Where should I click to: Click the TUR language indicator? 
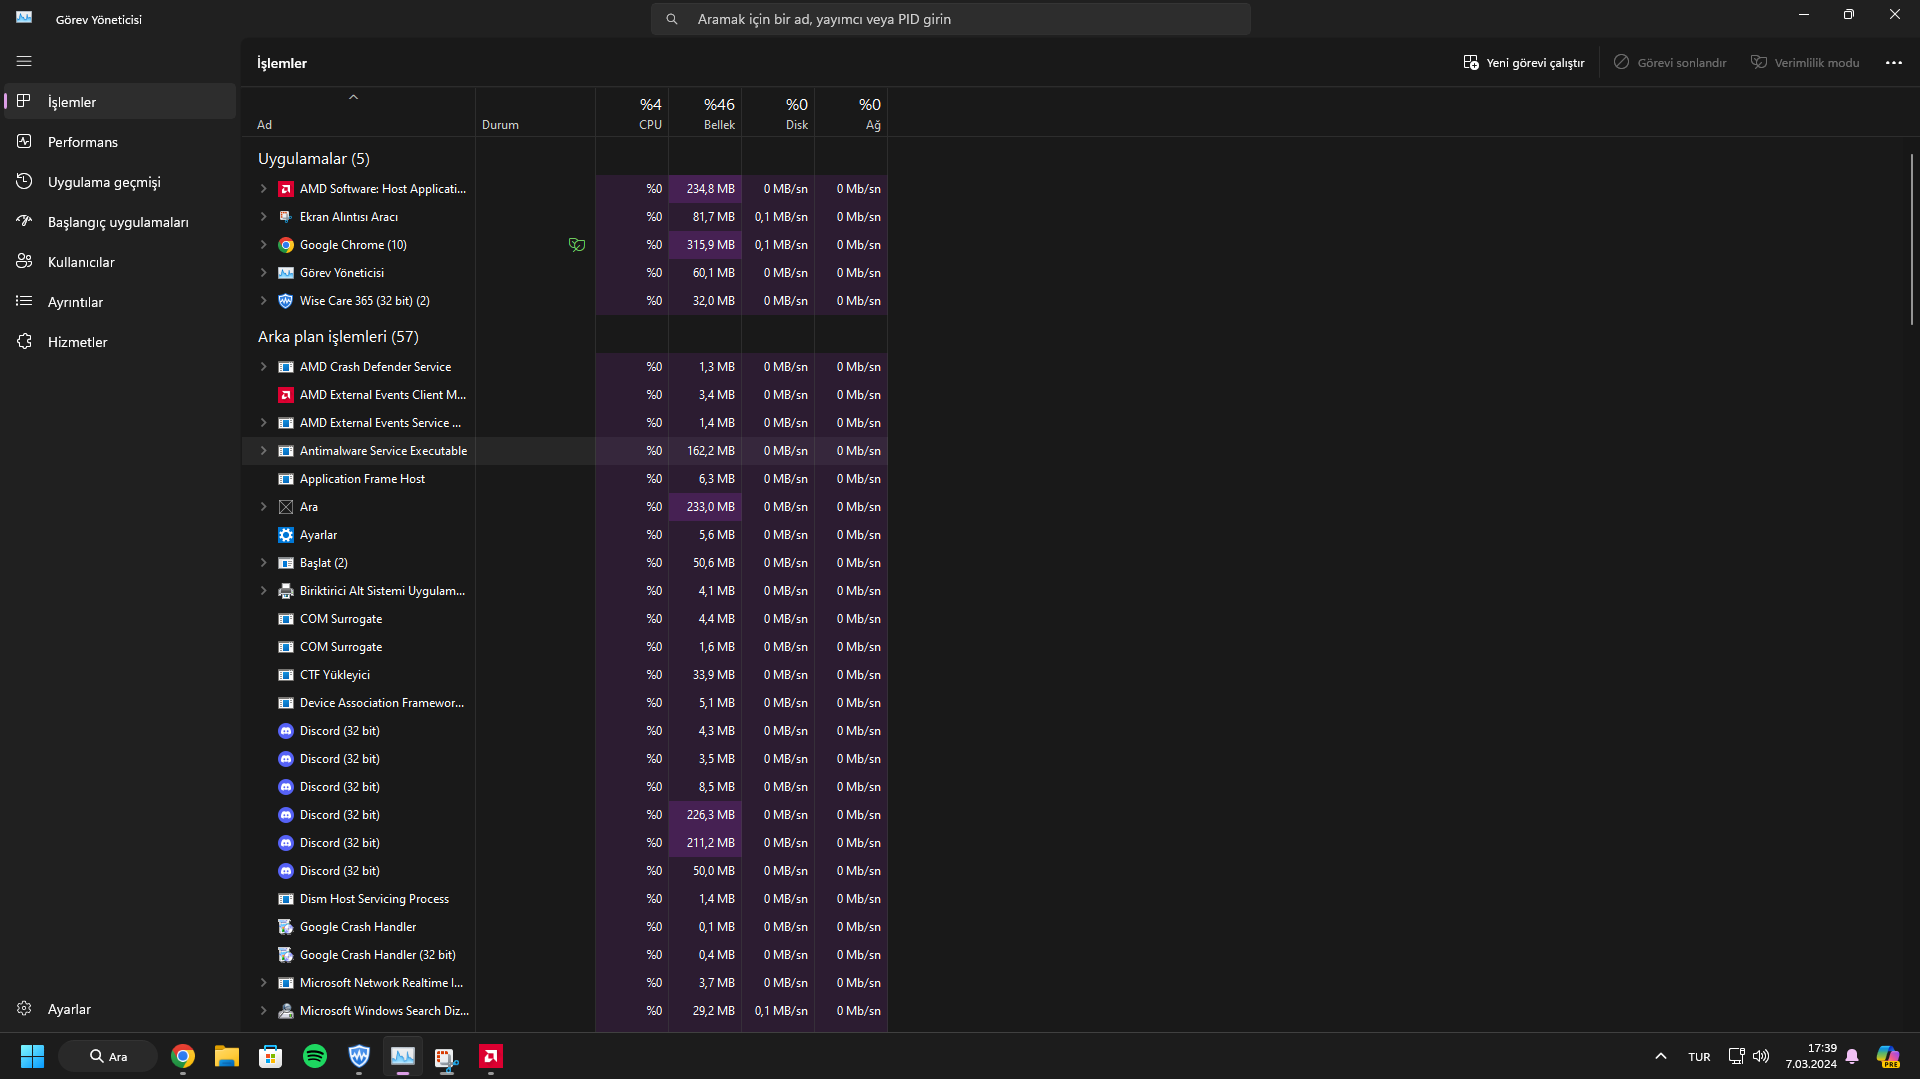pyautogui.click(x=1699, y=1057)
